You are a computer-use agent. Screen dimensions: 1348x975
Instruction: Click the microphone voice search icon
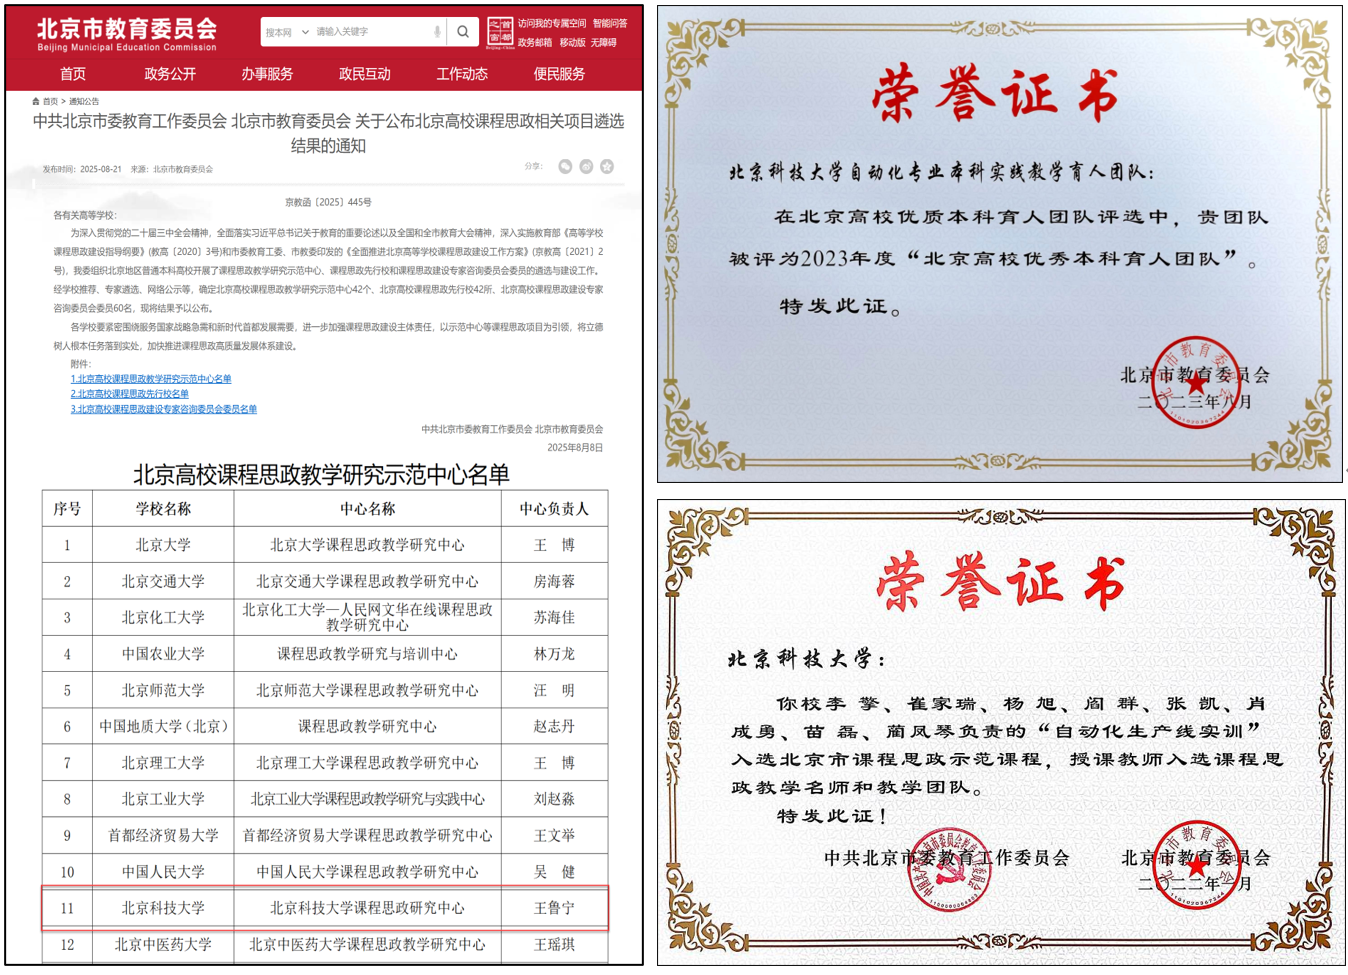pyautogui.click(x=437, y=31)
